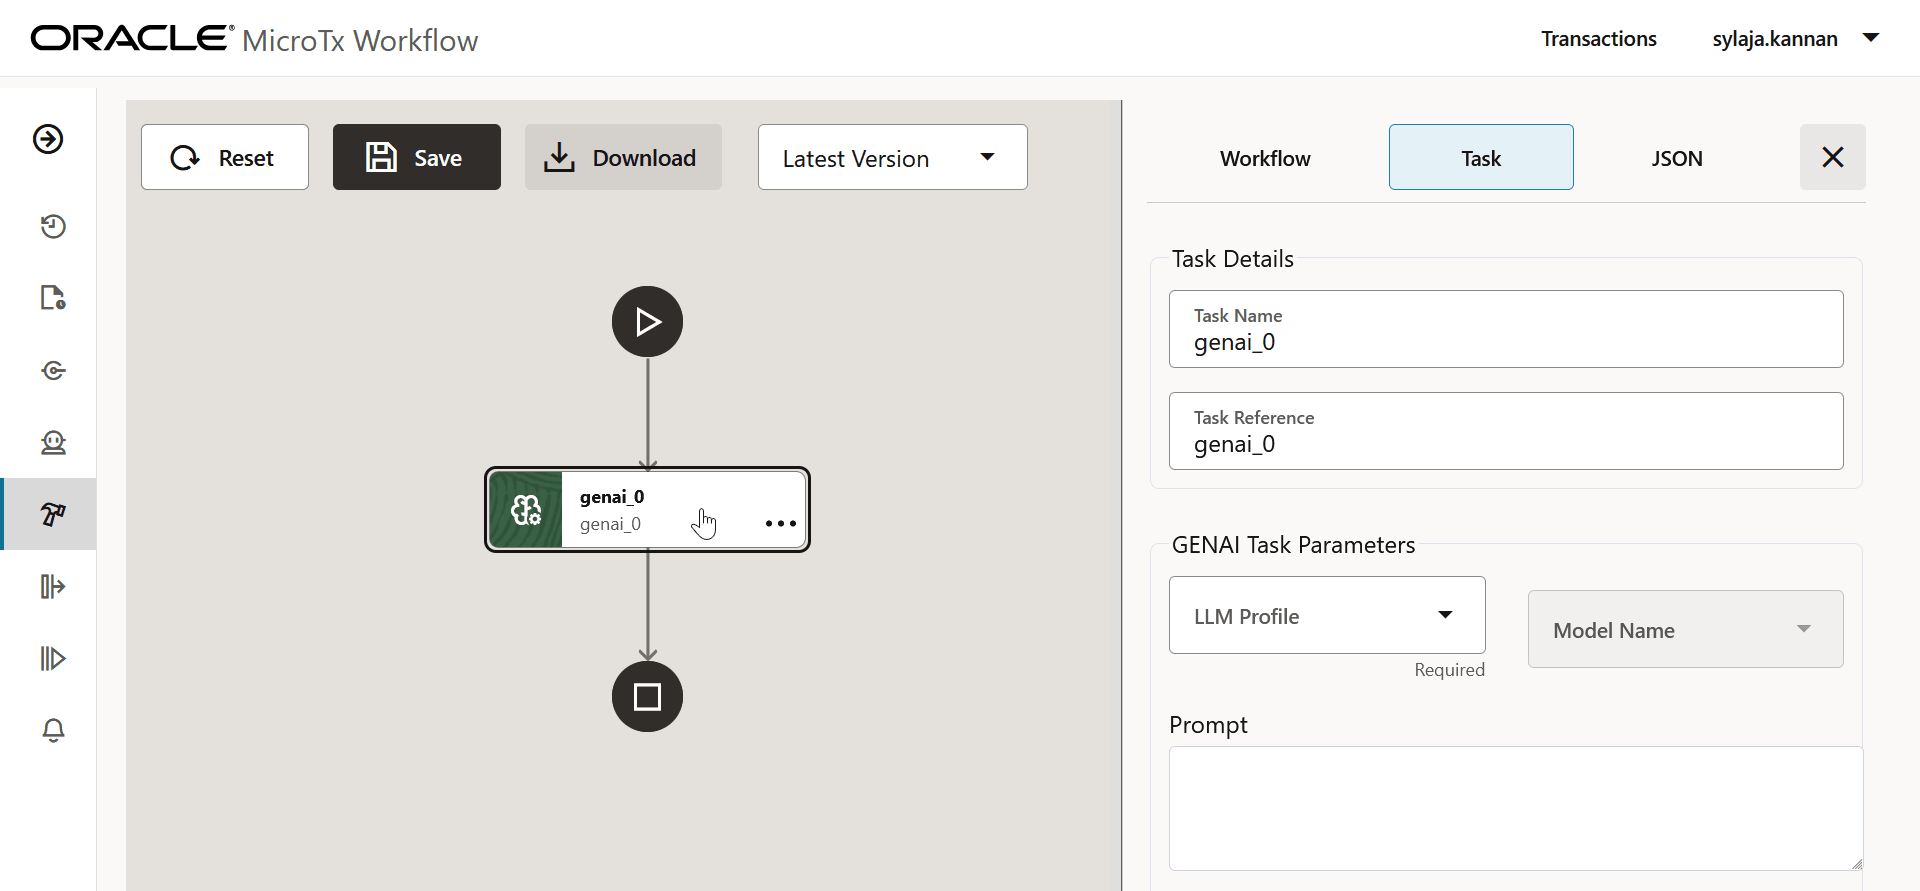The image size is (1920, 891).
Task: Open the sylaja.kannan user menu arrow
Action: pyautogui.click(x=1870, y=38)
